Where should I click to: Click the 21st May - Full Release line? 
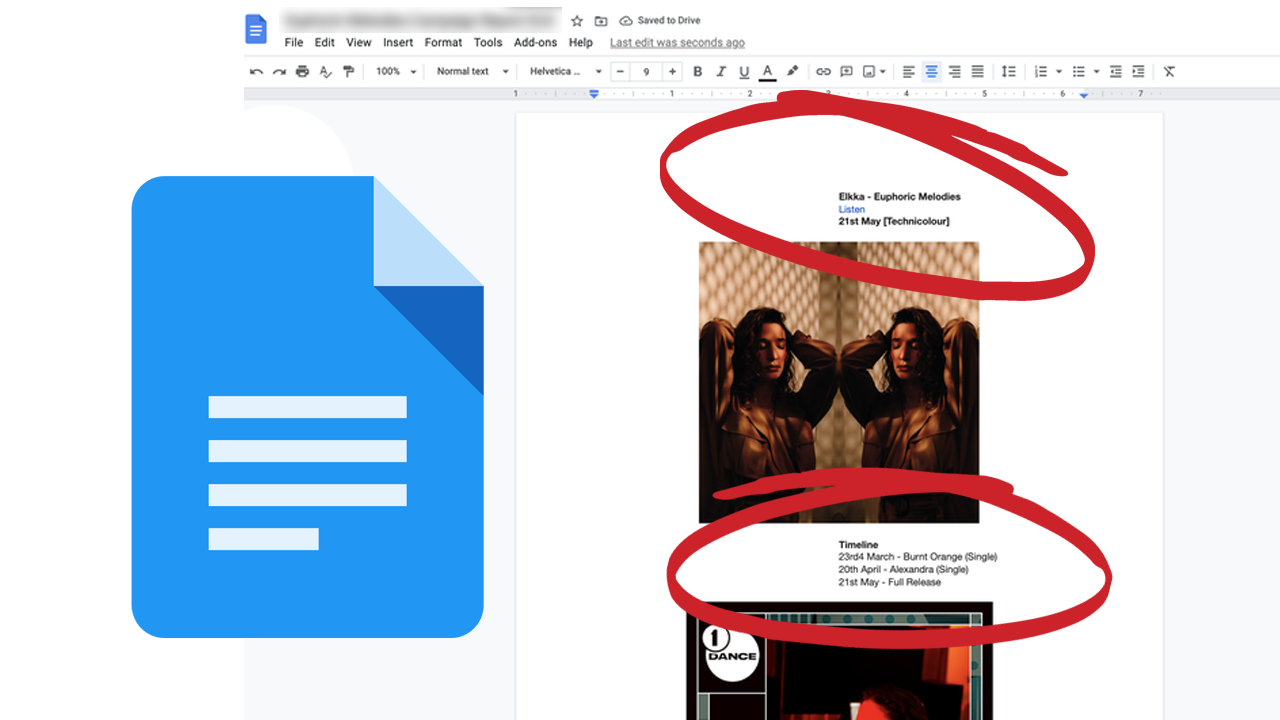[x=889, y=582]
